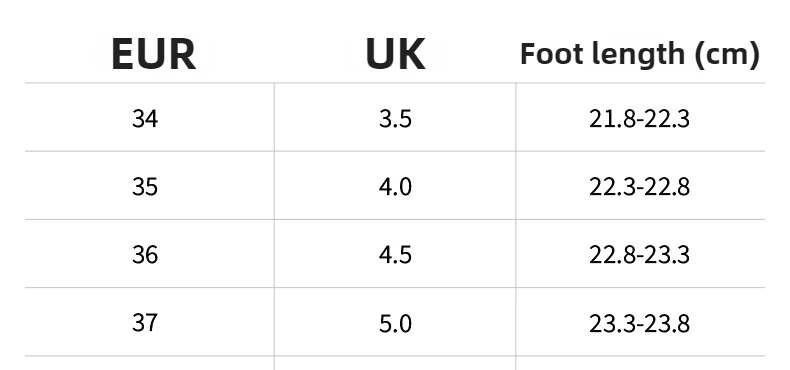790x370 pixels.
Task: Select foot length 23.3-23.8 cell
Action: pyautogui.click(x=639, y=323)
